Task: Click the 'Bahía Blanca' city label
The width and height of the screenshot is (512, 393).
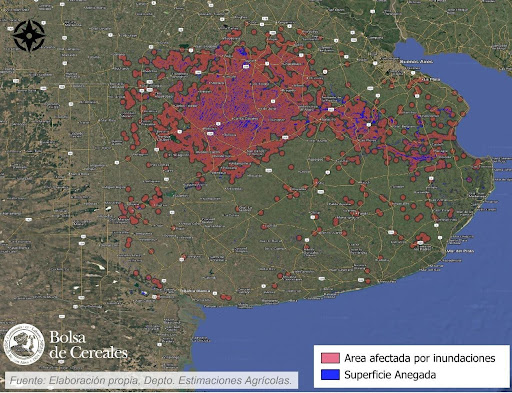Action: pos(196,291)
